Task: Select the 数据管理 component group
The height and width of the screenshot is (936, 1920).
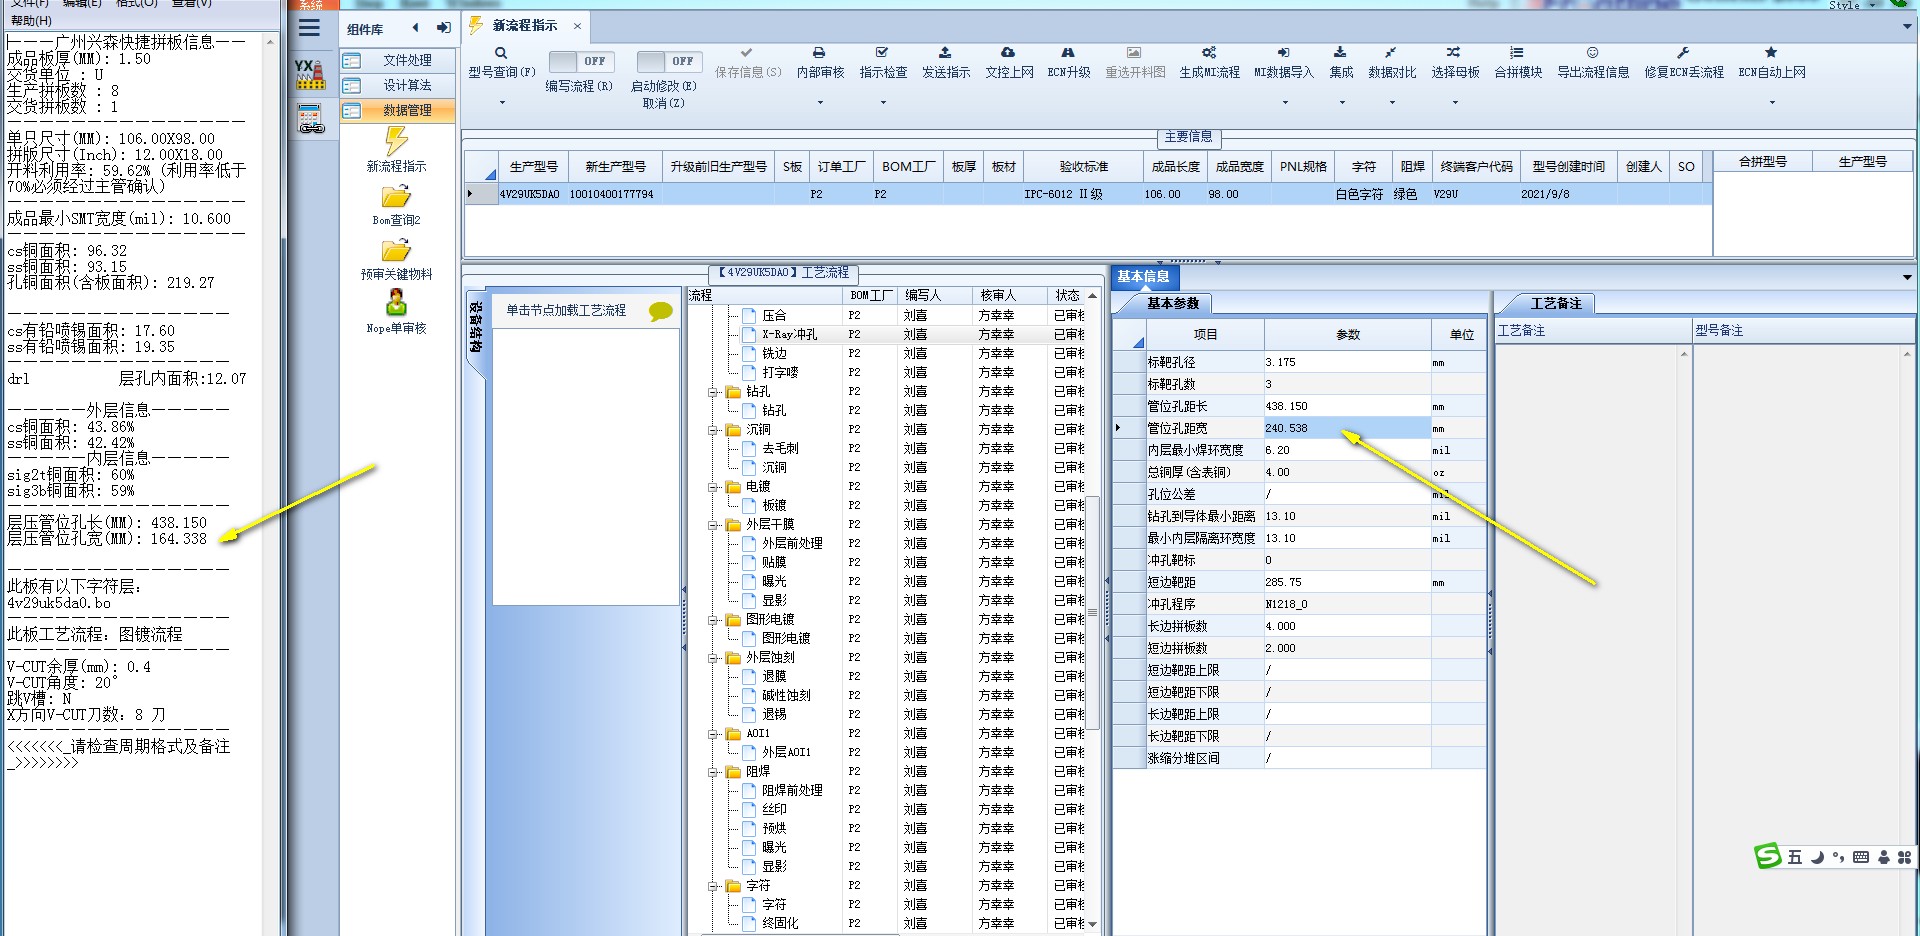Action: coord(397,110)
